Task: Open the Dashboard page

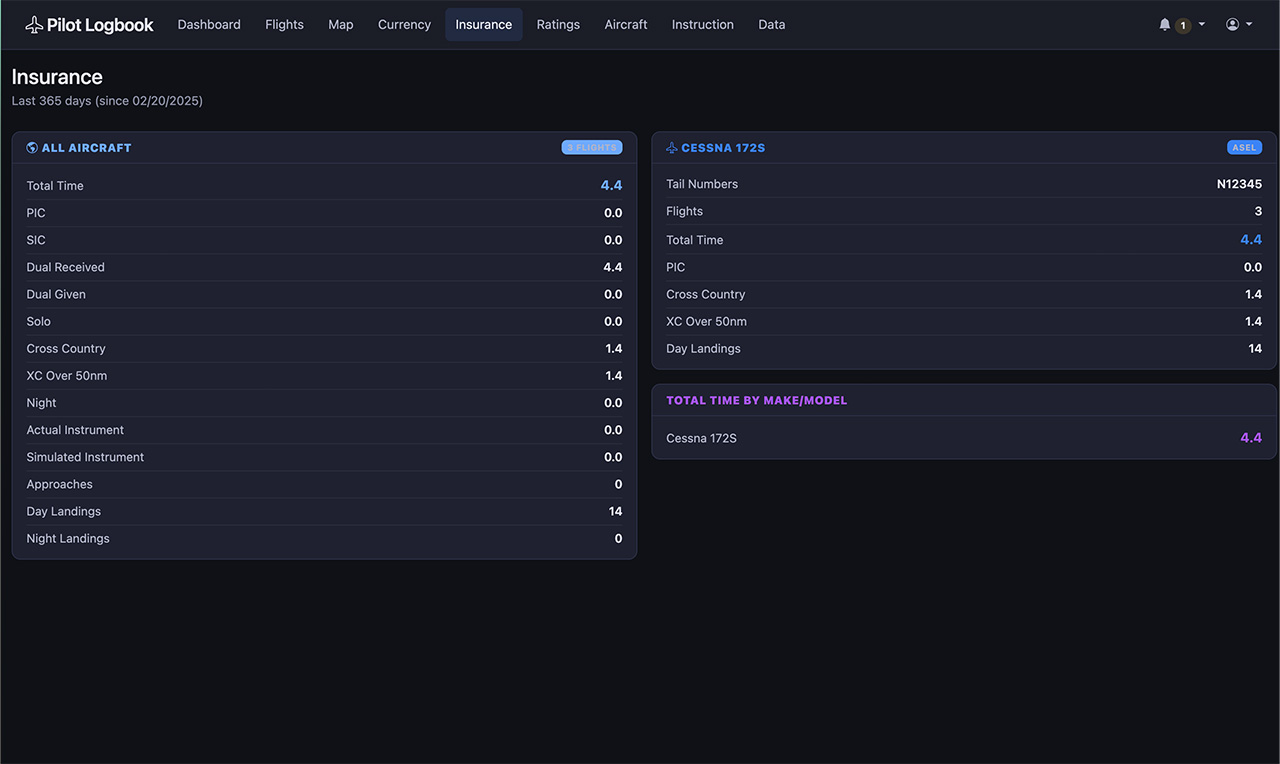Action: (209, 25)
